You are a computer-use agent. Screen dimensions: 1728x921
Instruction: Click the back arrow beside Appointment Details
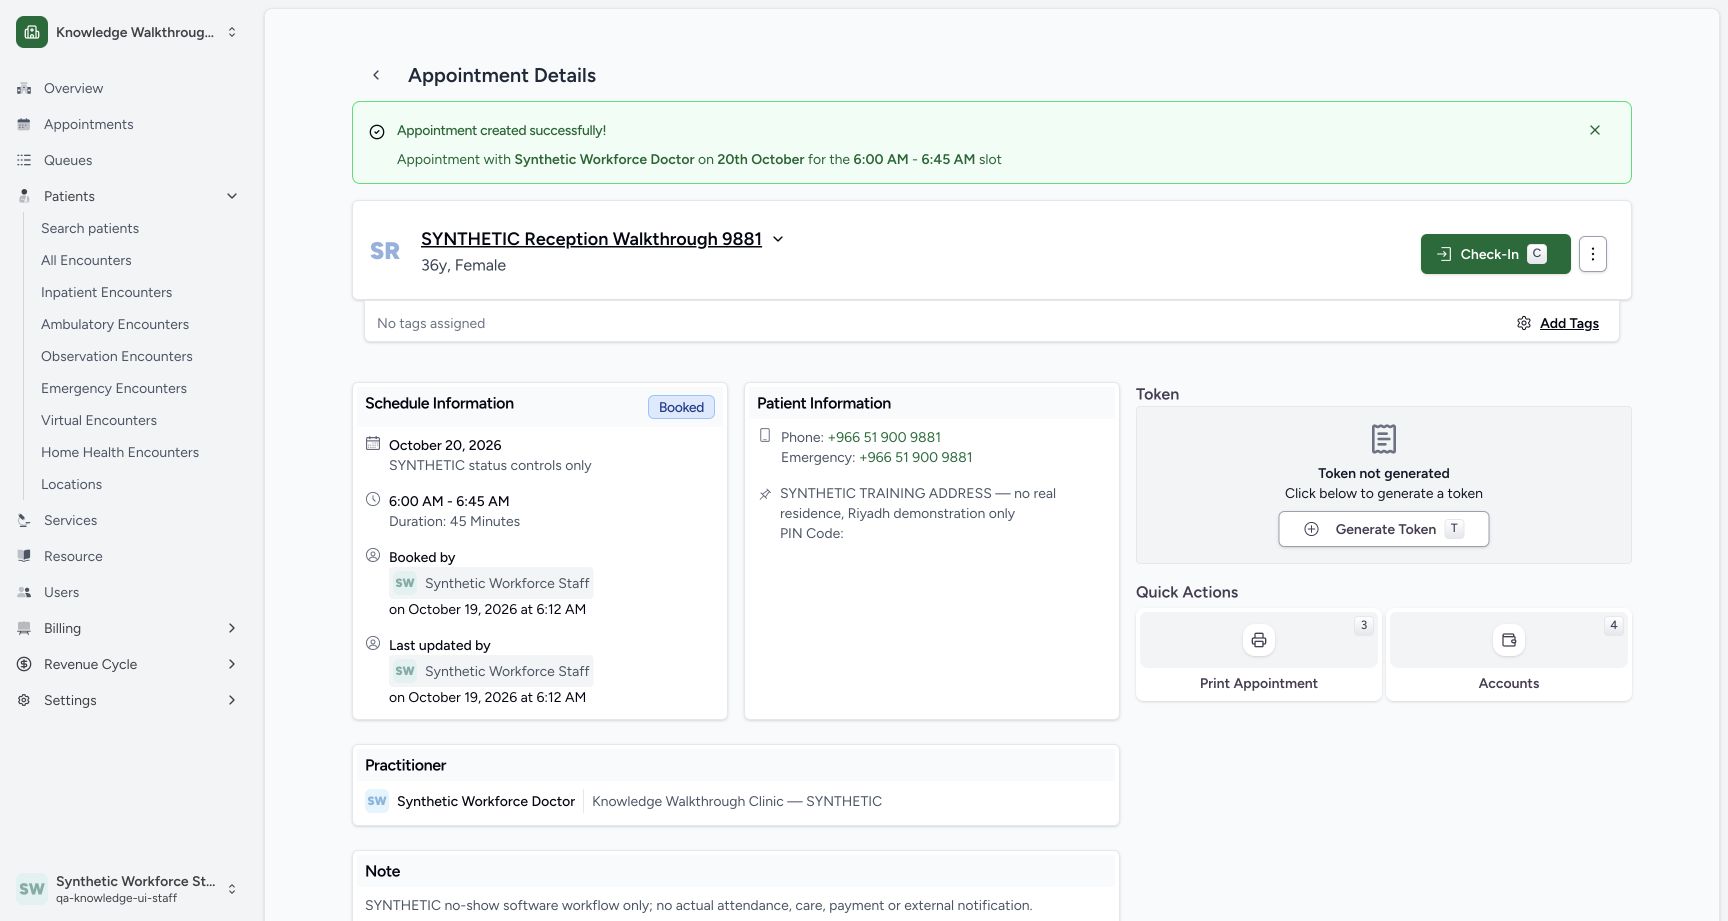click(x=376, y=75)
